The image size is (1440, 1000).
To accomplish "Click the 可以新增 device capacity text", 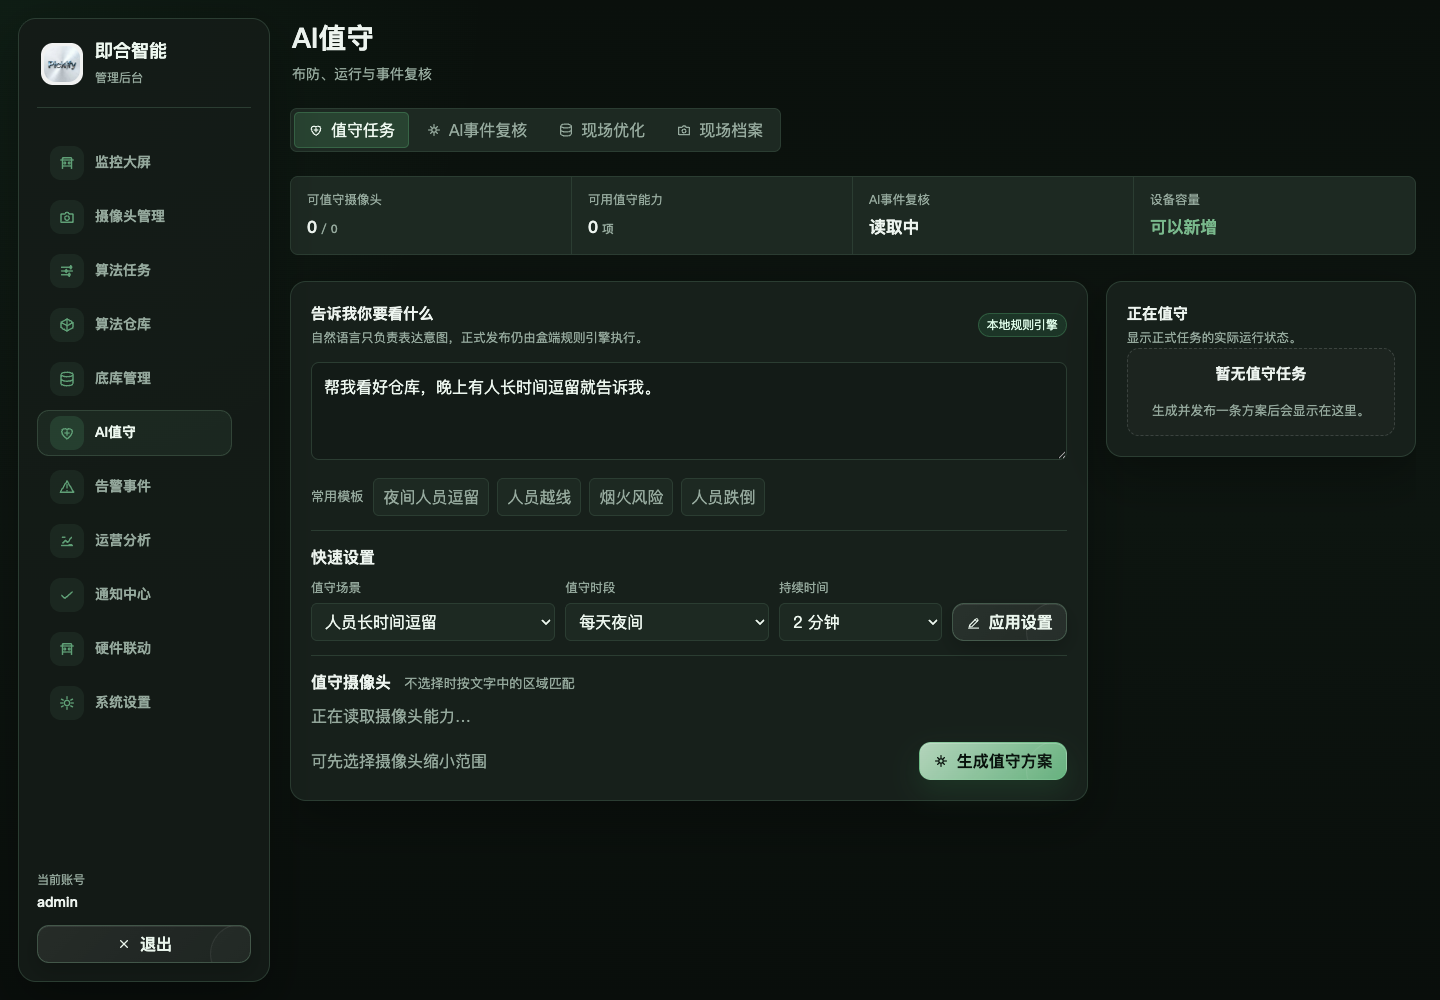I will (x=1183, y=227).
